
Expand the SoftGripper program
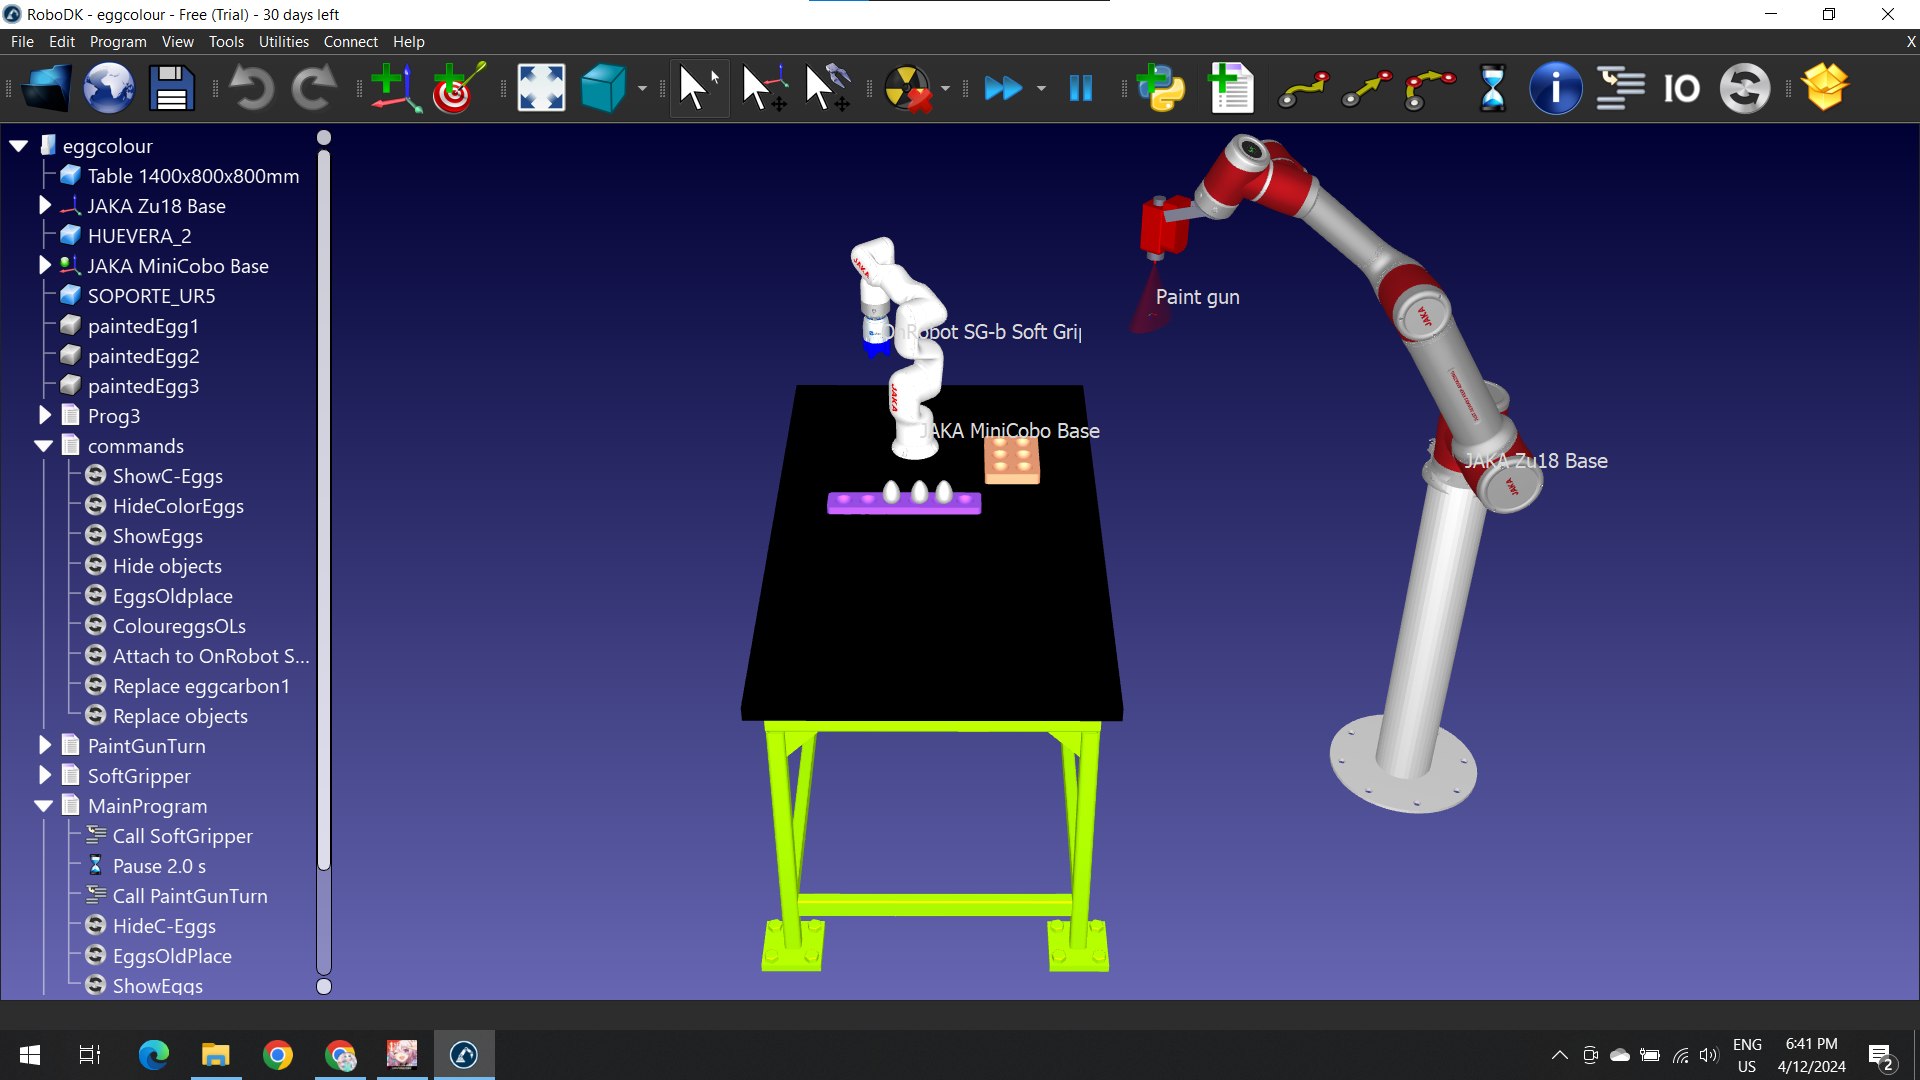45,776
